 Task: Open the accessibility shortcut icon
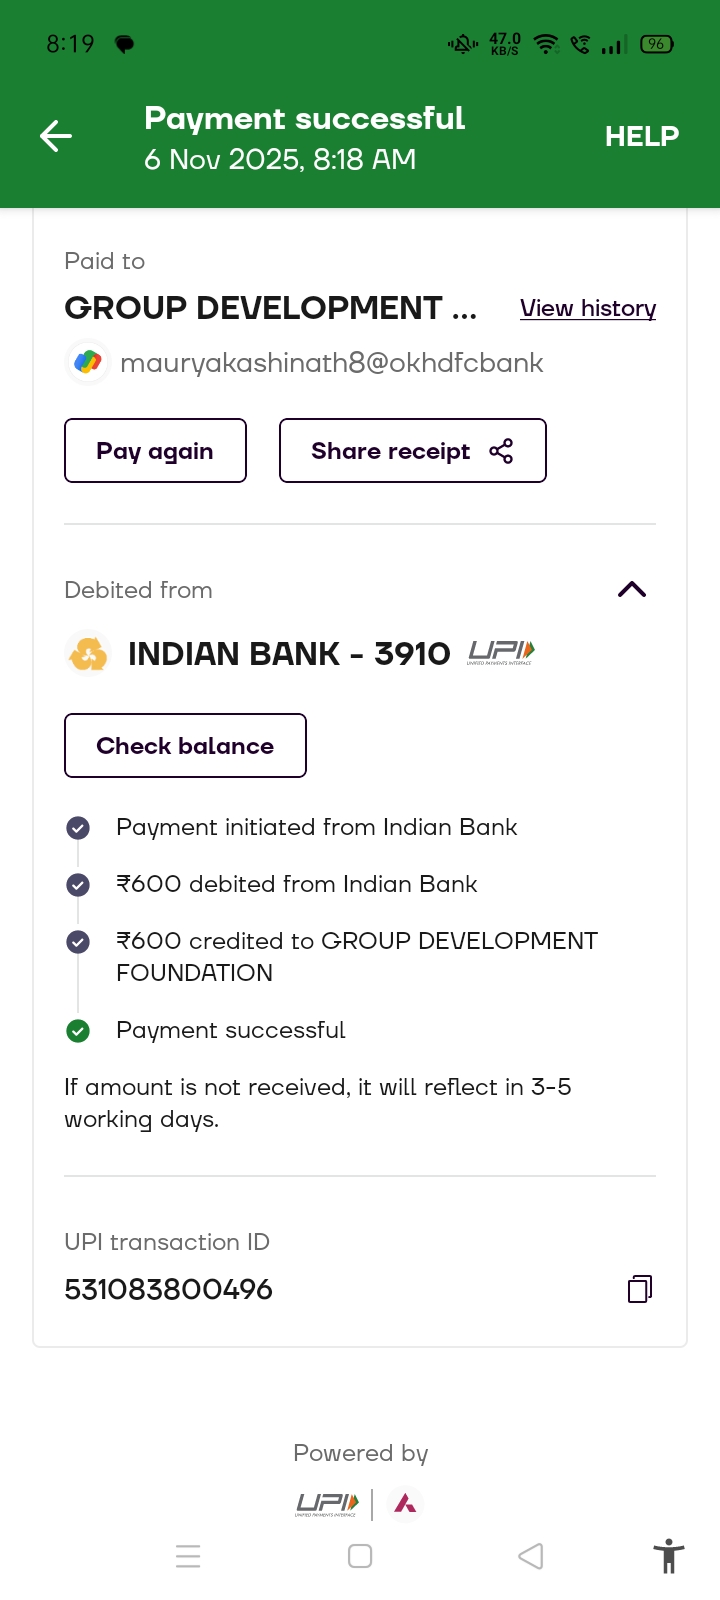(x=668, y=1556)
